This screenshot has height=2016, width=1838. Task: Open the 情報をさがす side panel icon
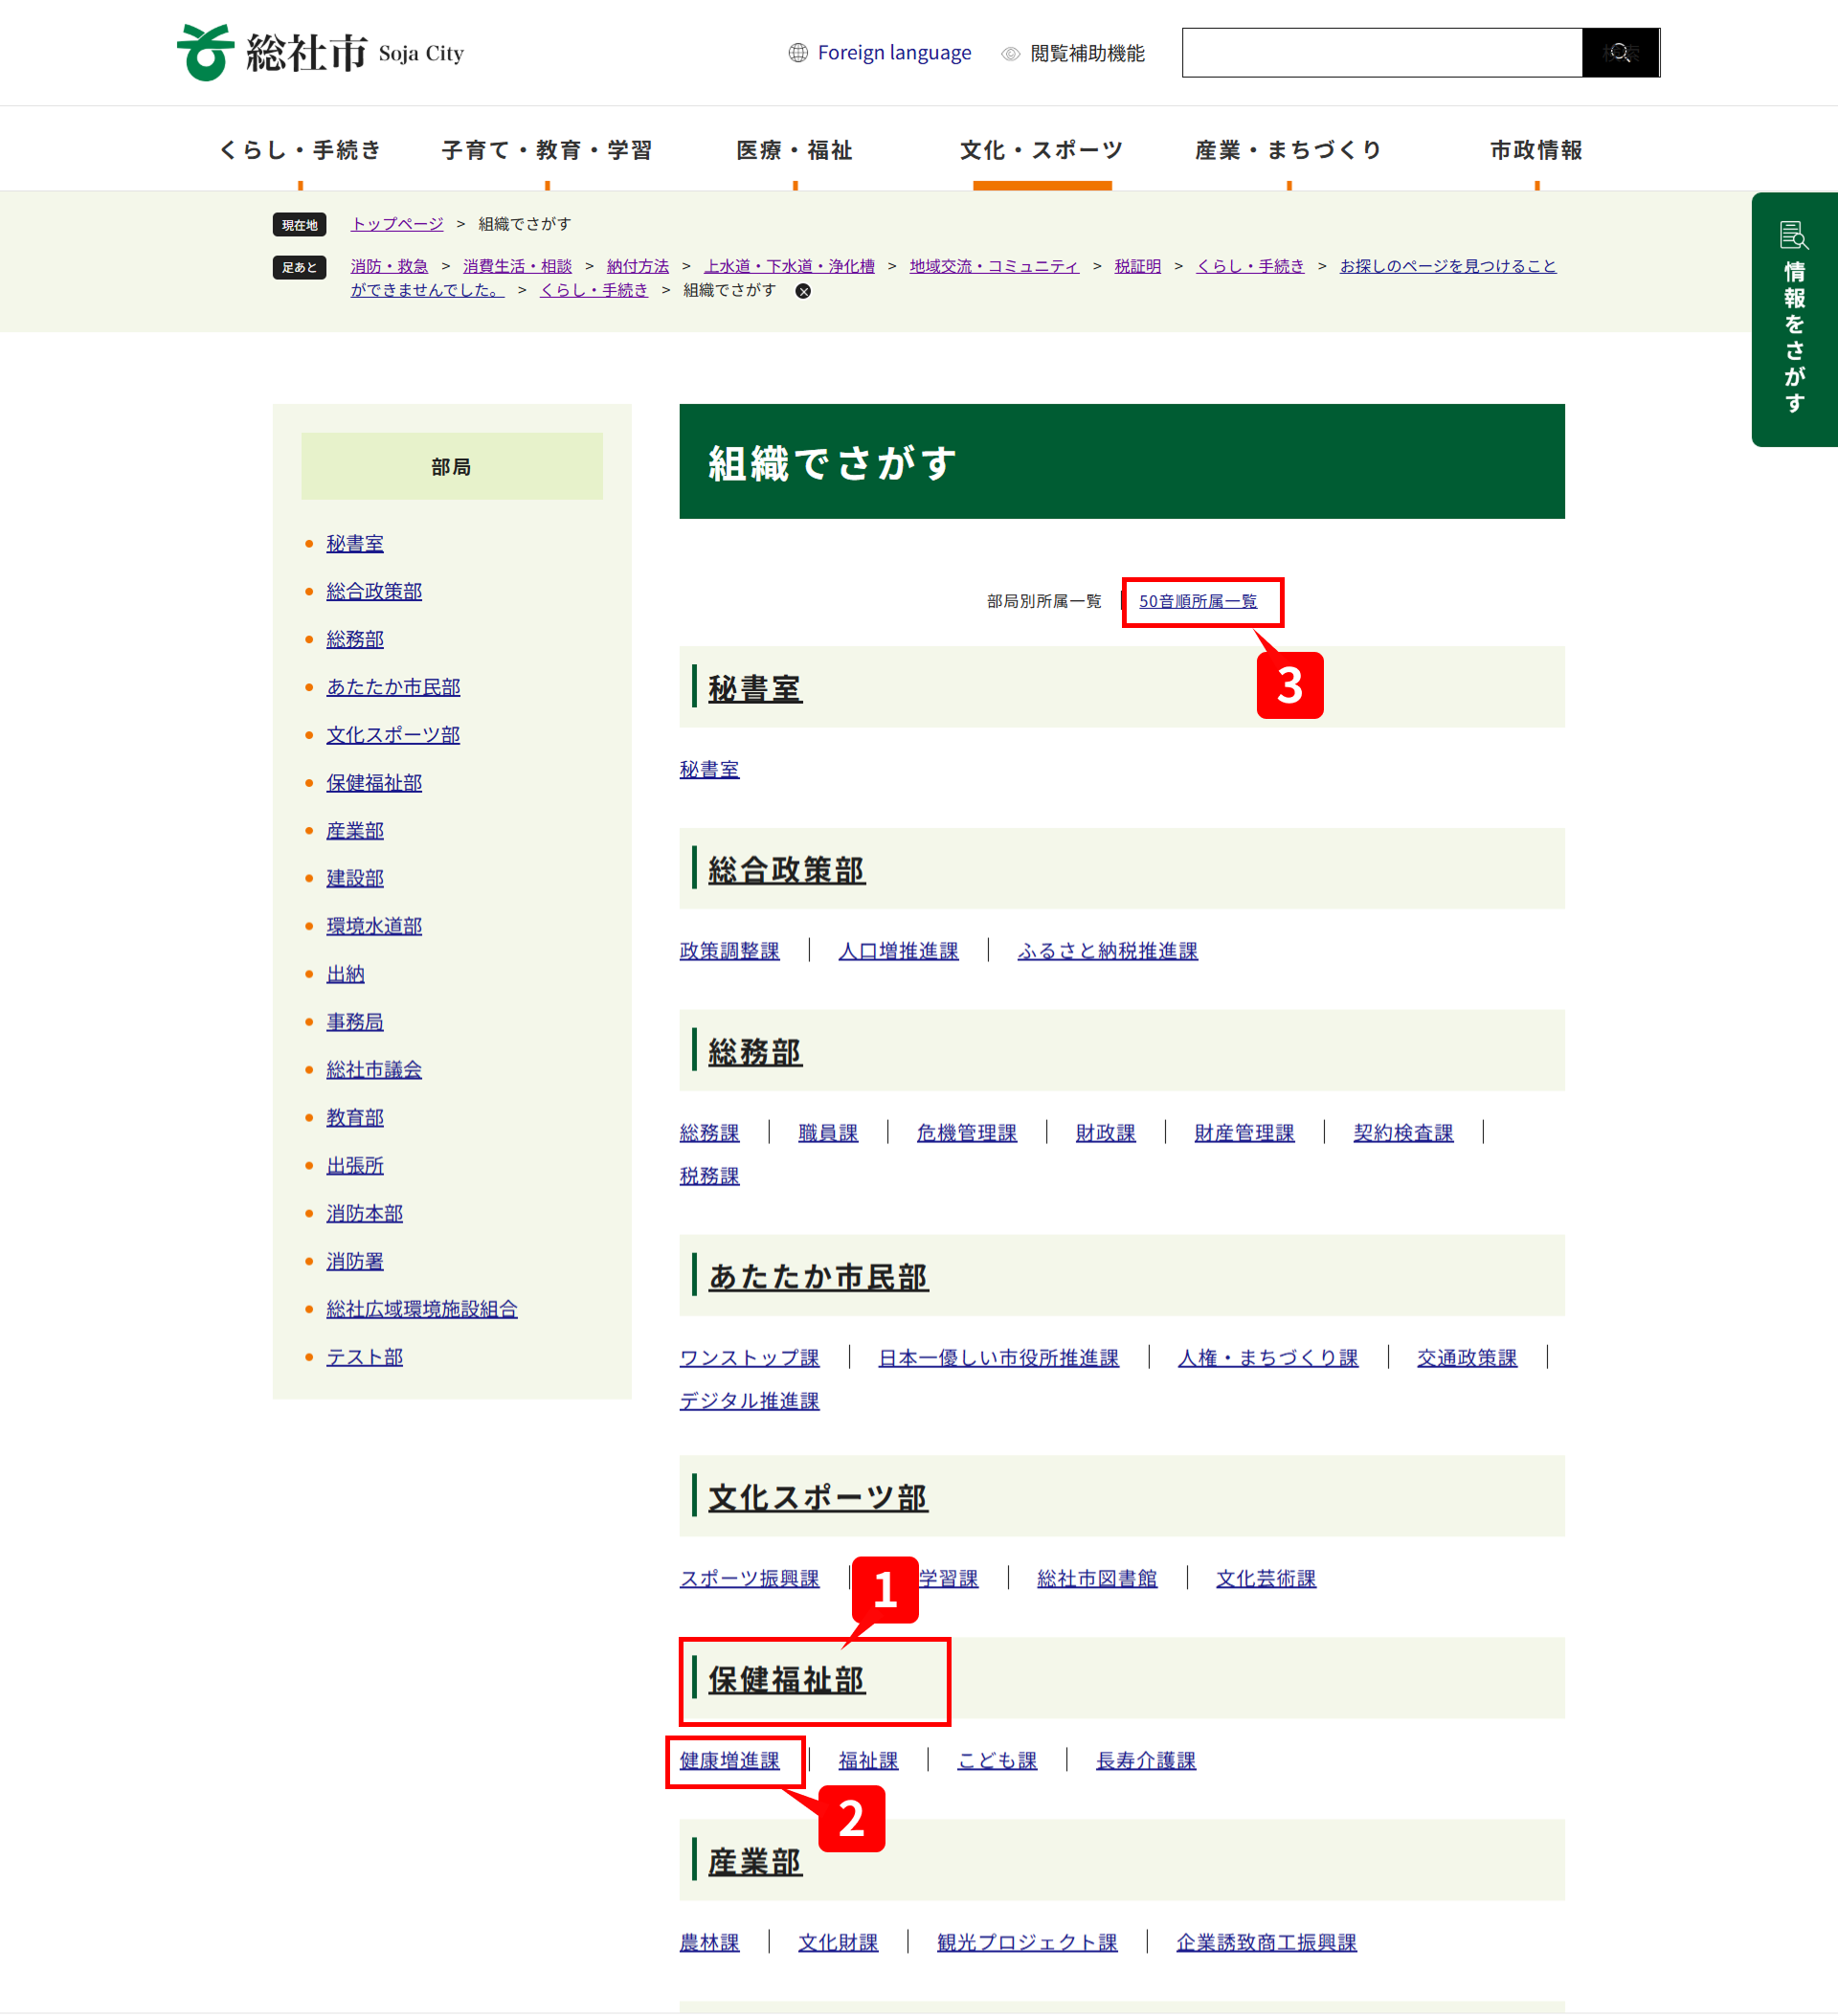coord(1793,236)
